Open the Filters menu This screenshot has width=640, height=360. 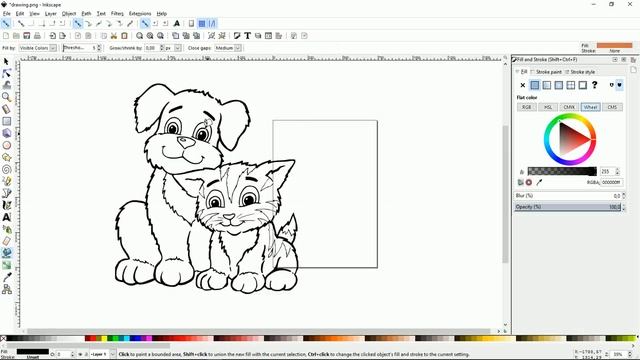click(x=117, y=13)
